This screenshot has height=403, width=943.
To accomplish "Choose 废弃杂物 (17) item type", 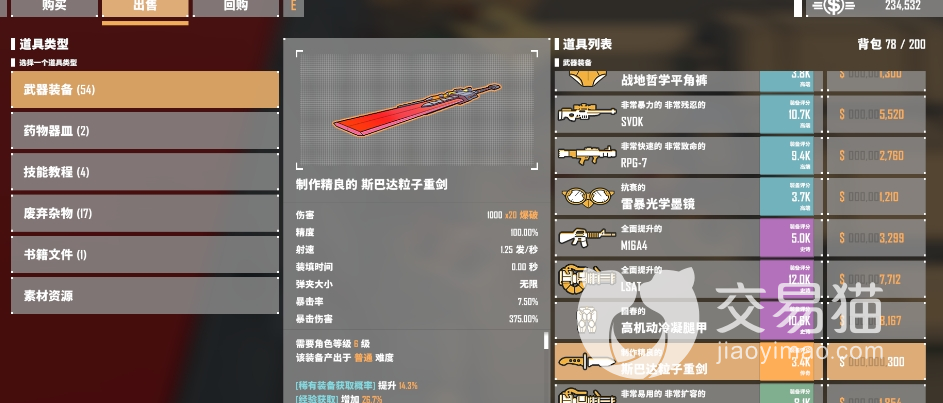I will coord(145,213).
